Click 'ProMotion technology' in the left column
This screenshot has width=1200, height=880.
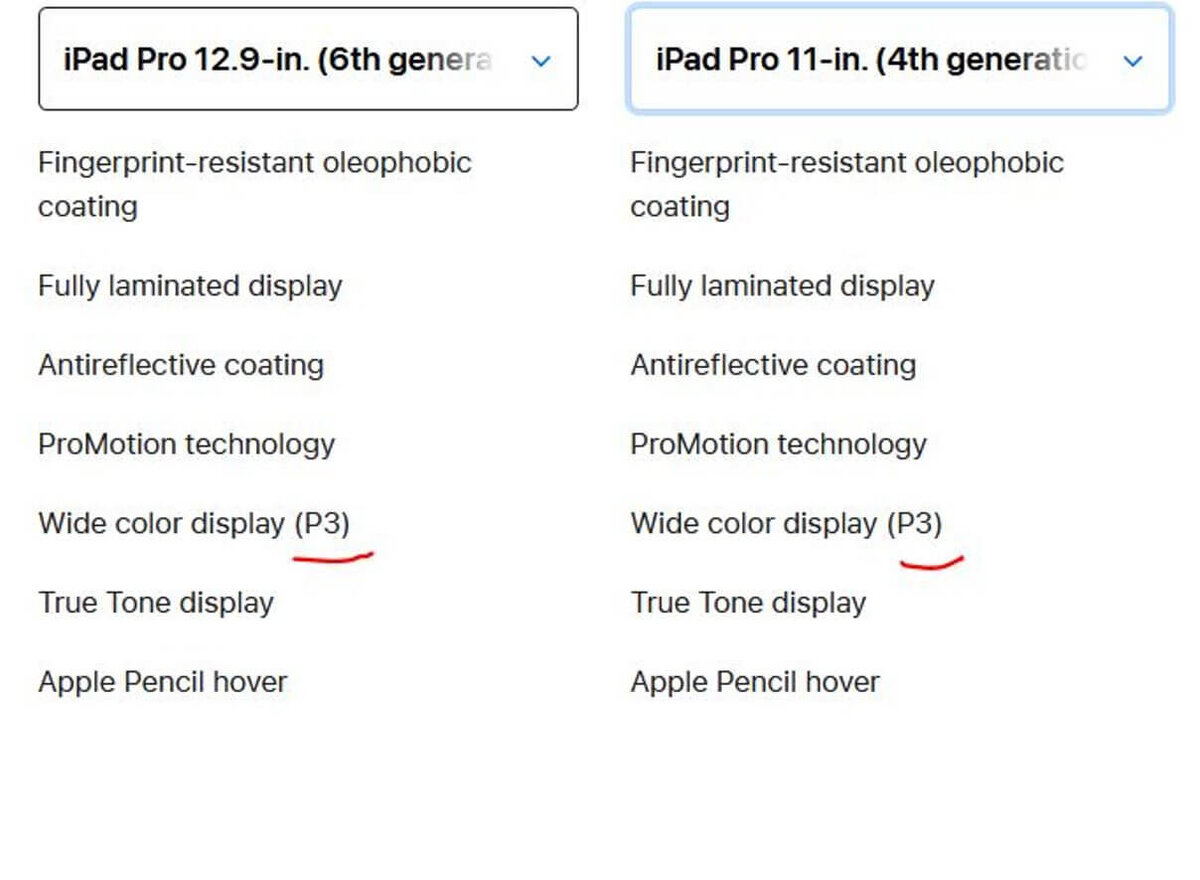(186, 444)
